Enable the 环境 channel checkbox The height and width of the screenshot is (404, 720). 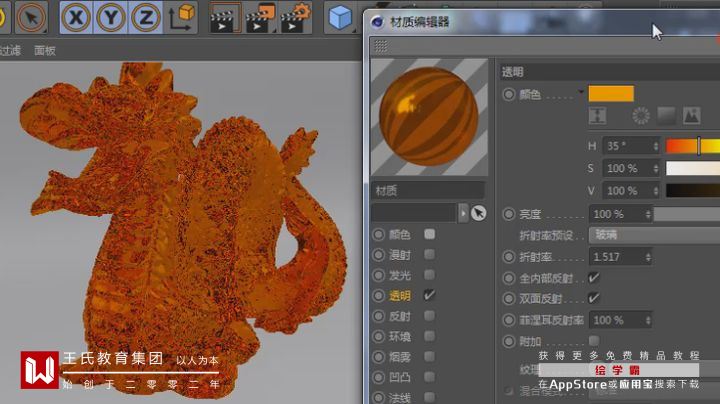click(x=430, y=336)
